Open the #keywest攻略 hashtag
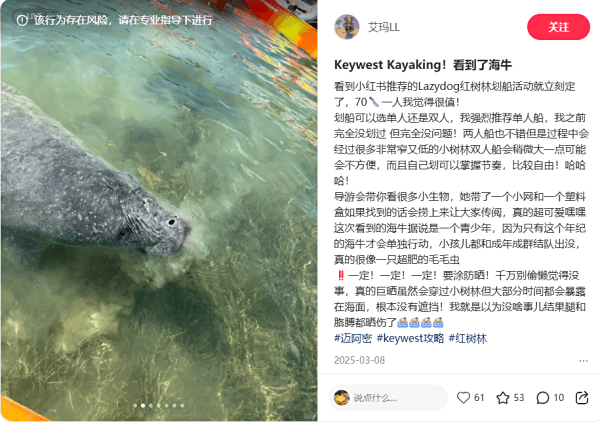The height and width of the screenshot is (422, 600). [x=410, y=338]
